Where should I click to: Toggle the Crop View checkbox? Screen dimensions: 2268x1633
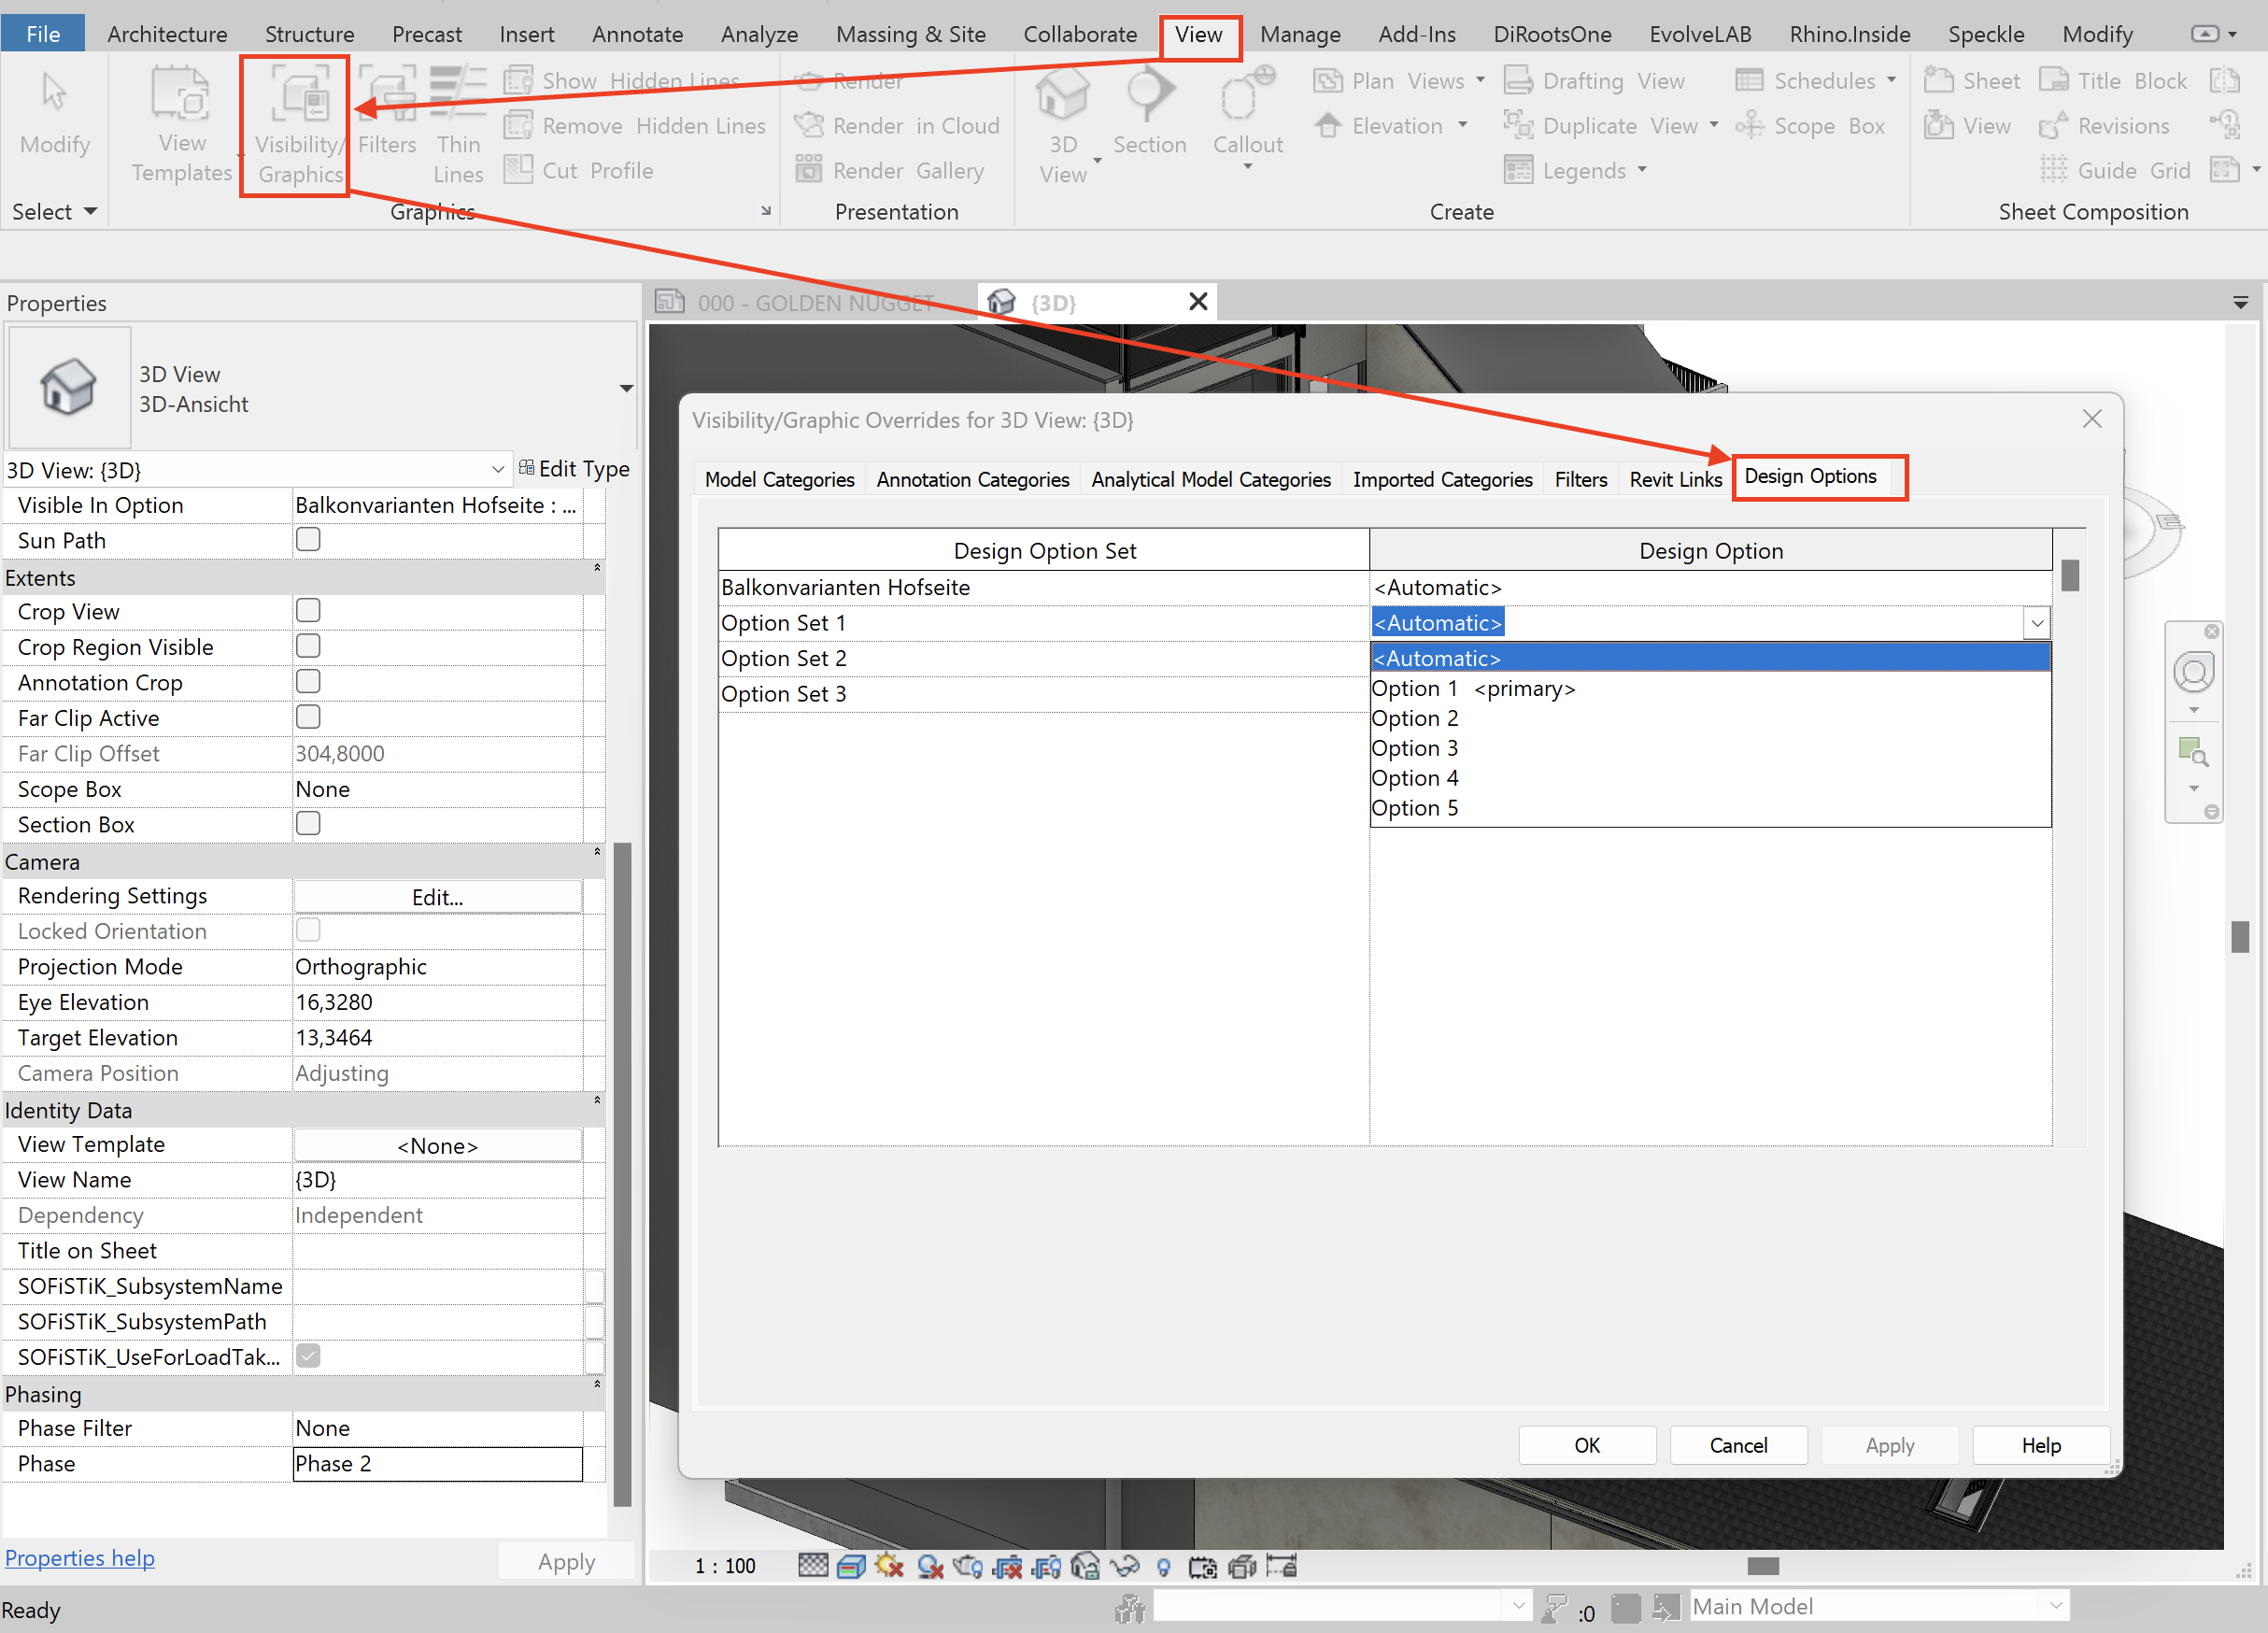tap(308, 611)
